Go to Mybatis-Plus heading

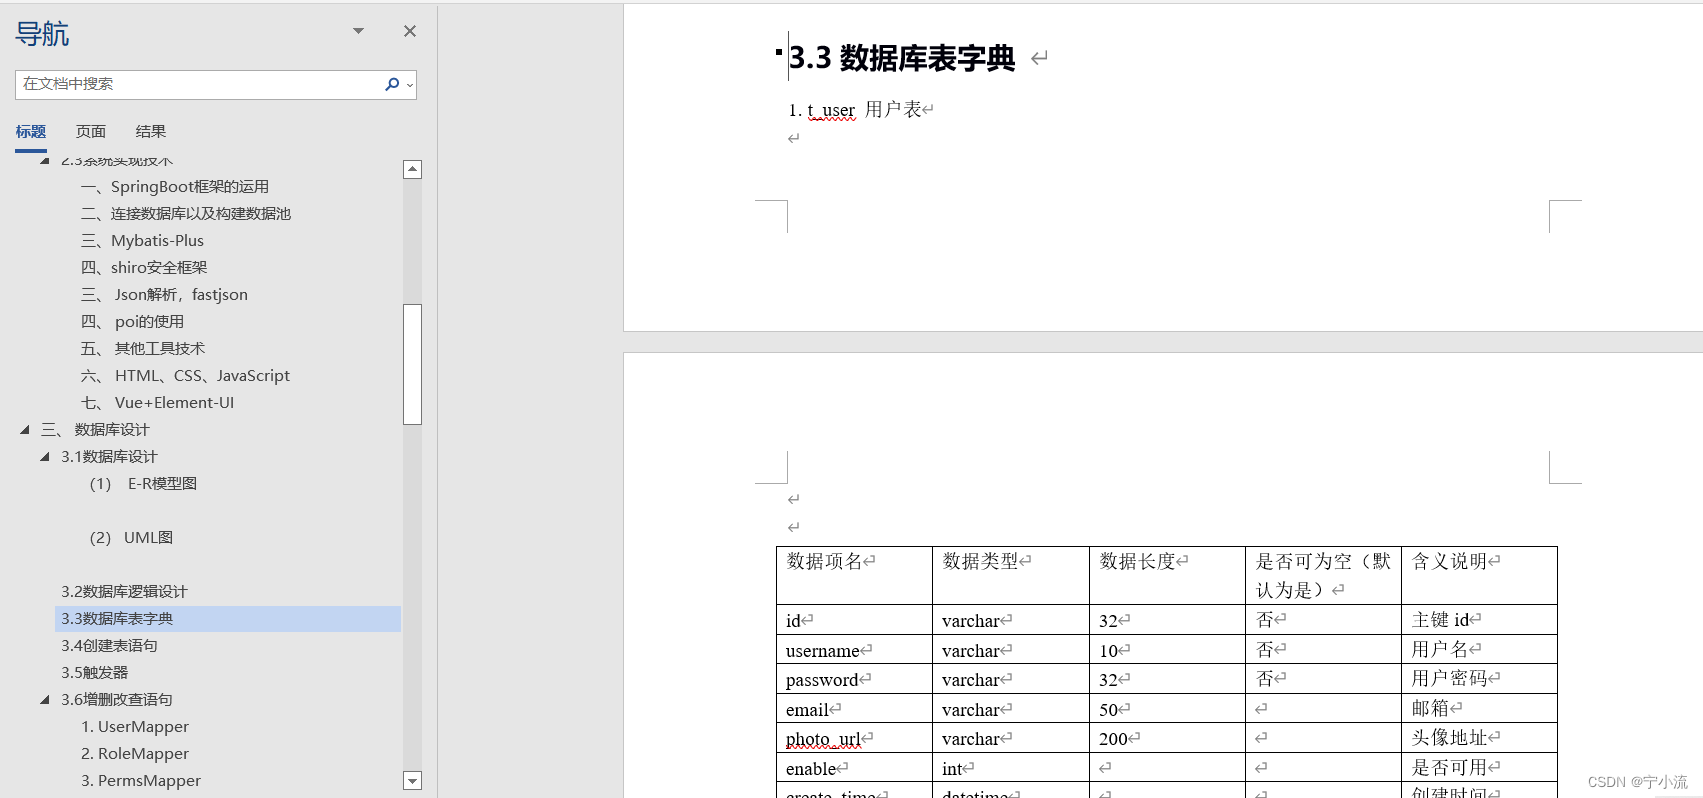[x=142, y=240]
